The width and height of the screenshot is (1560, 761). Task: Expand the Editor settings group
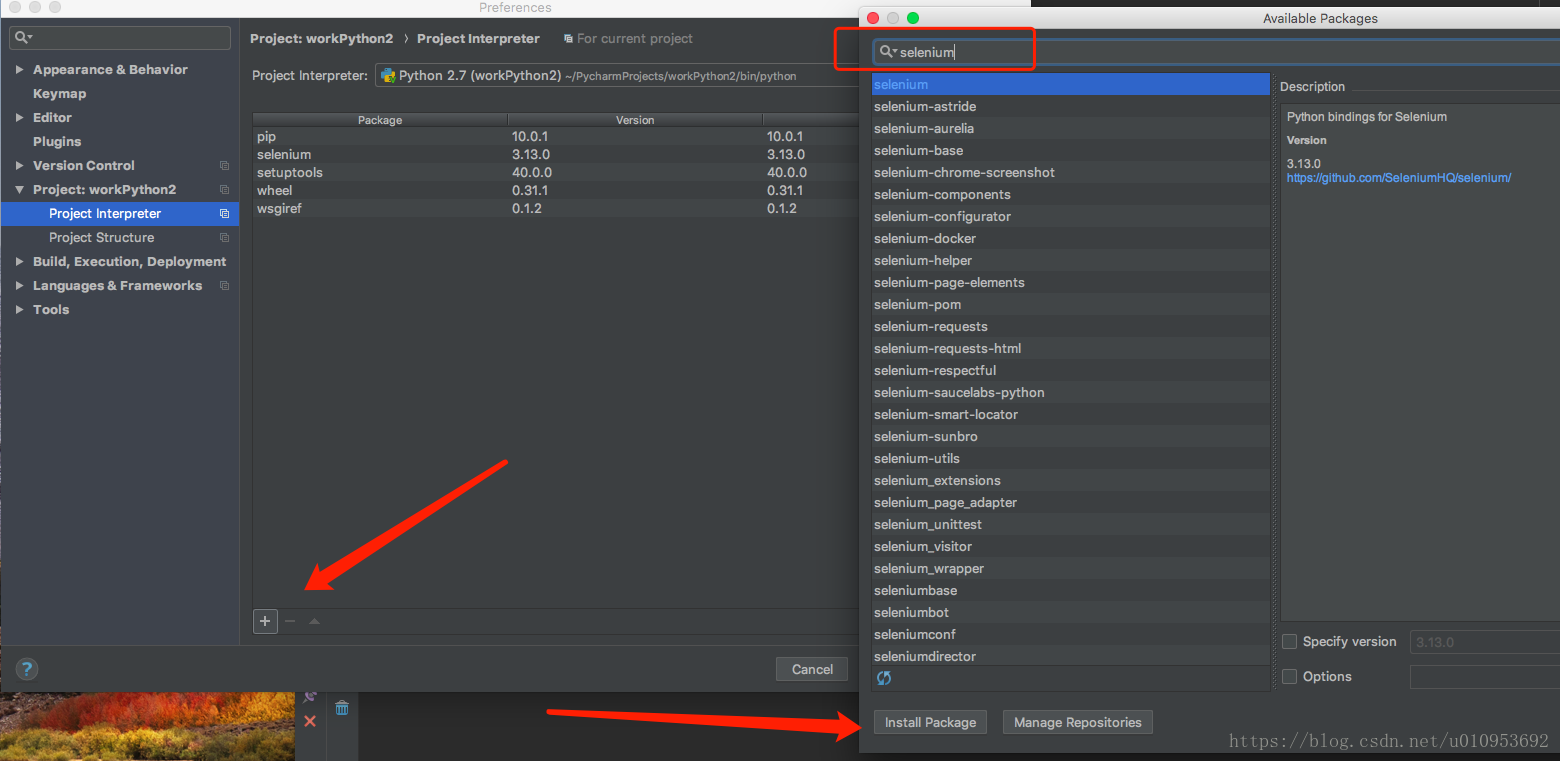coord(20,118)
